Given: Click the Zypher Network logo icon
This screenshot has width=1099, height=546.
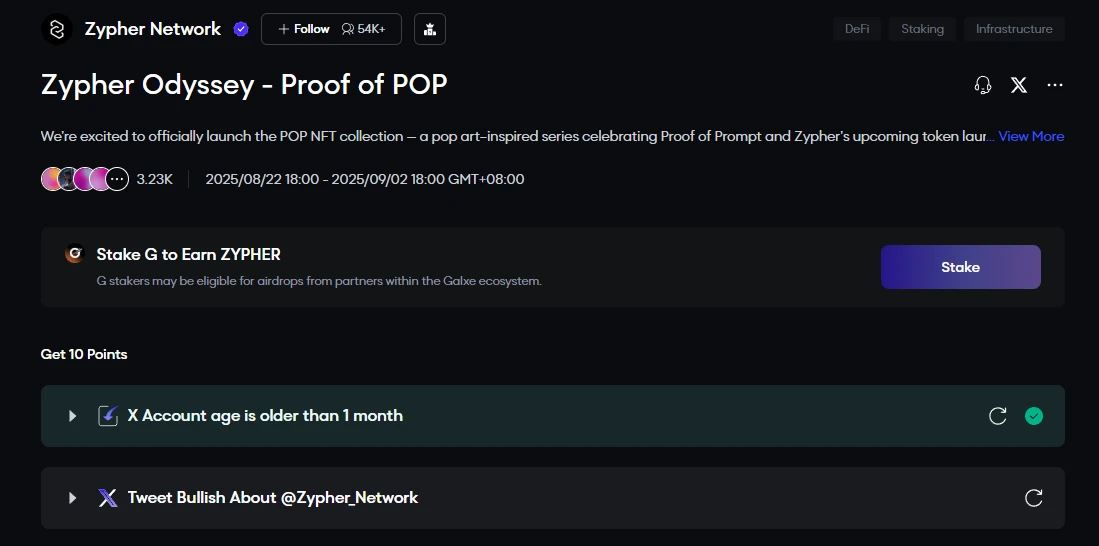Looking at the screenshot, I should (57, 29).
